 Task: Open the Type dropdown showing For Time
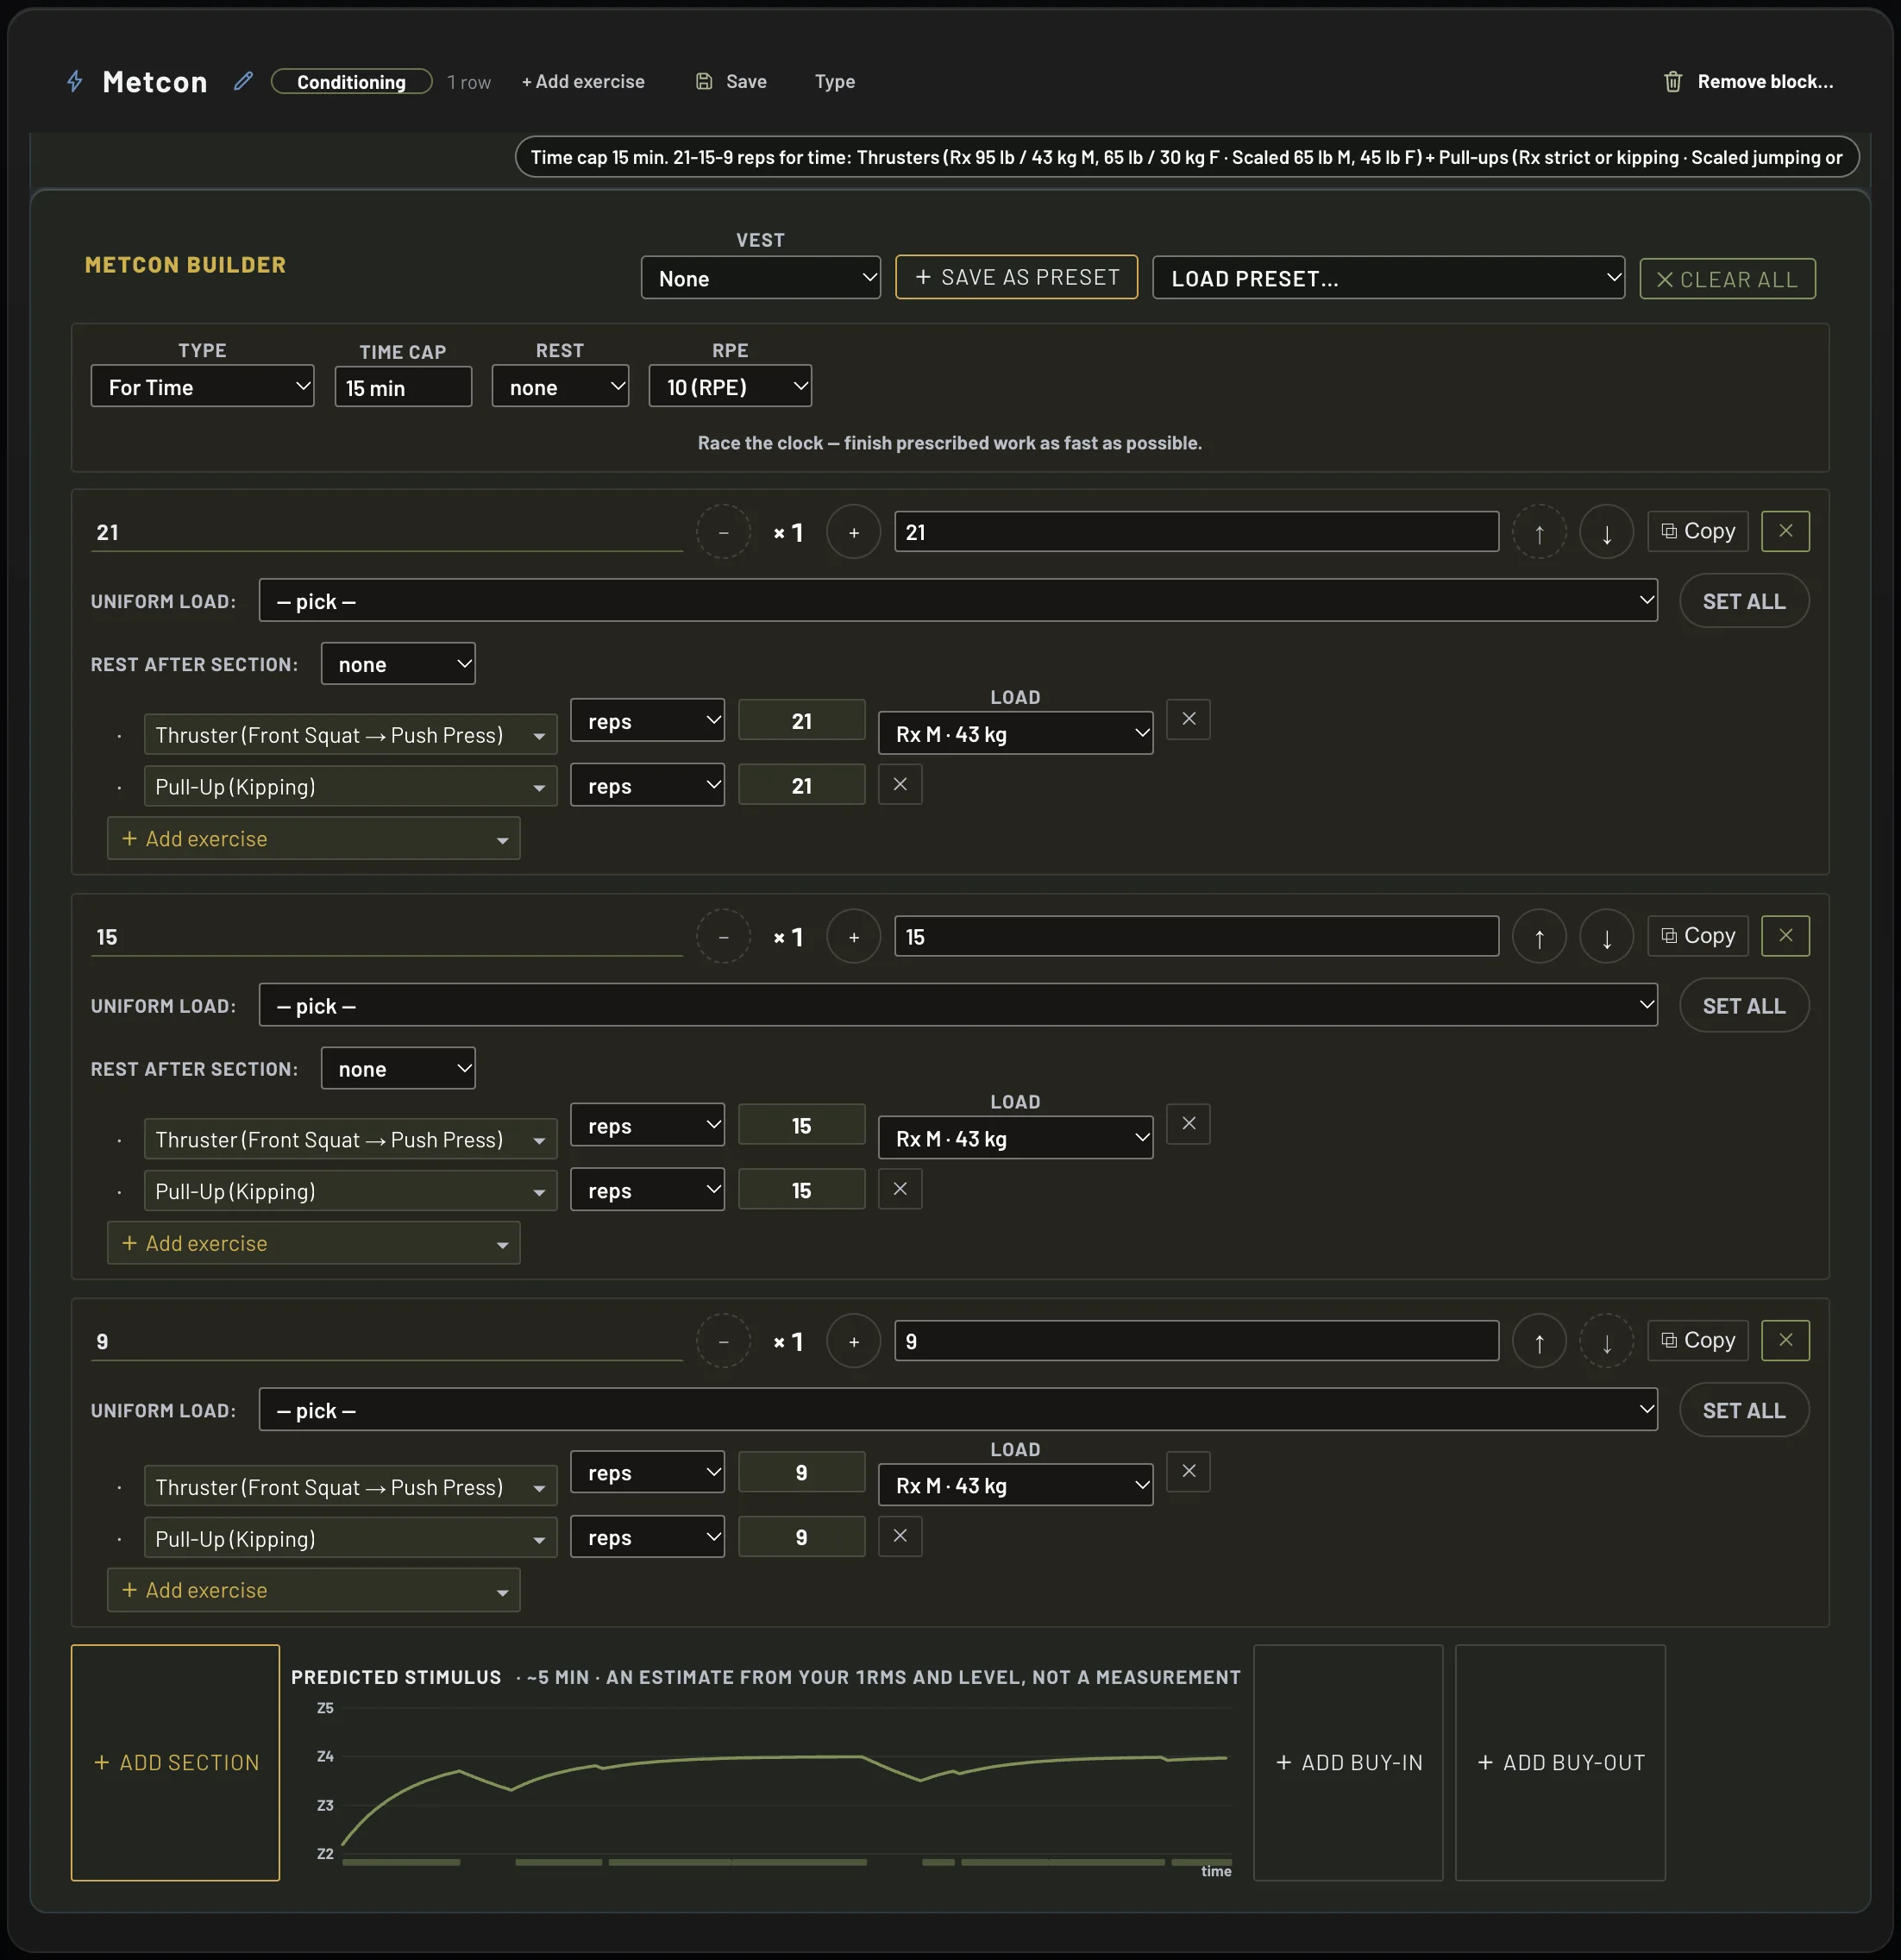point(202,386)
